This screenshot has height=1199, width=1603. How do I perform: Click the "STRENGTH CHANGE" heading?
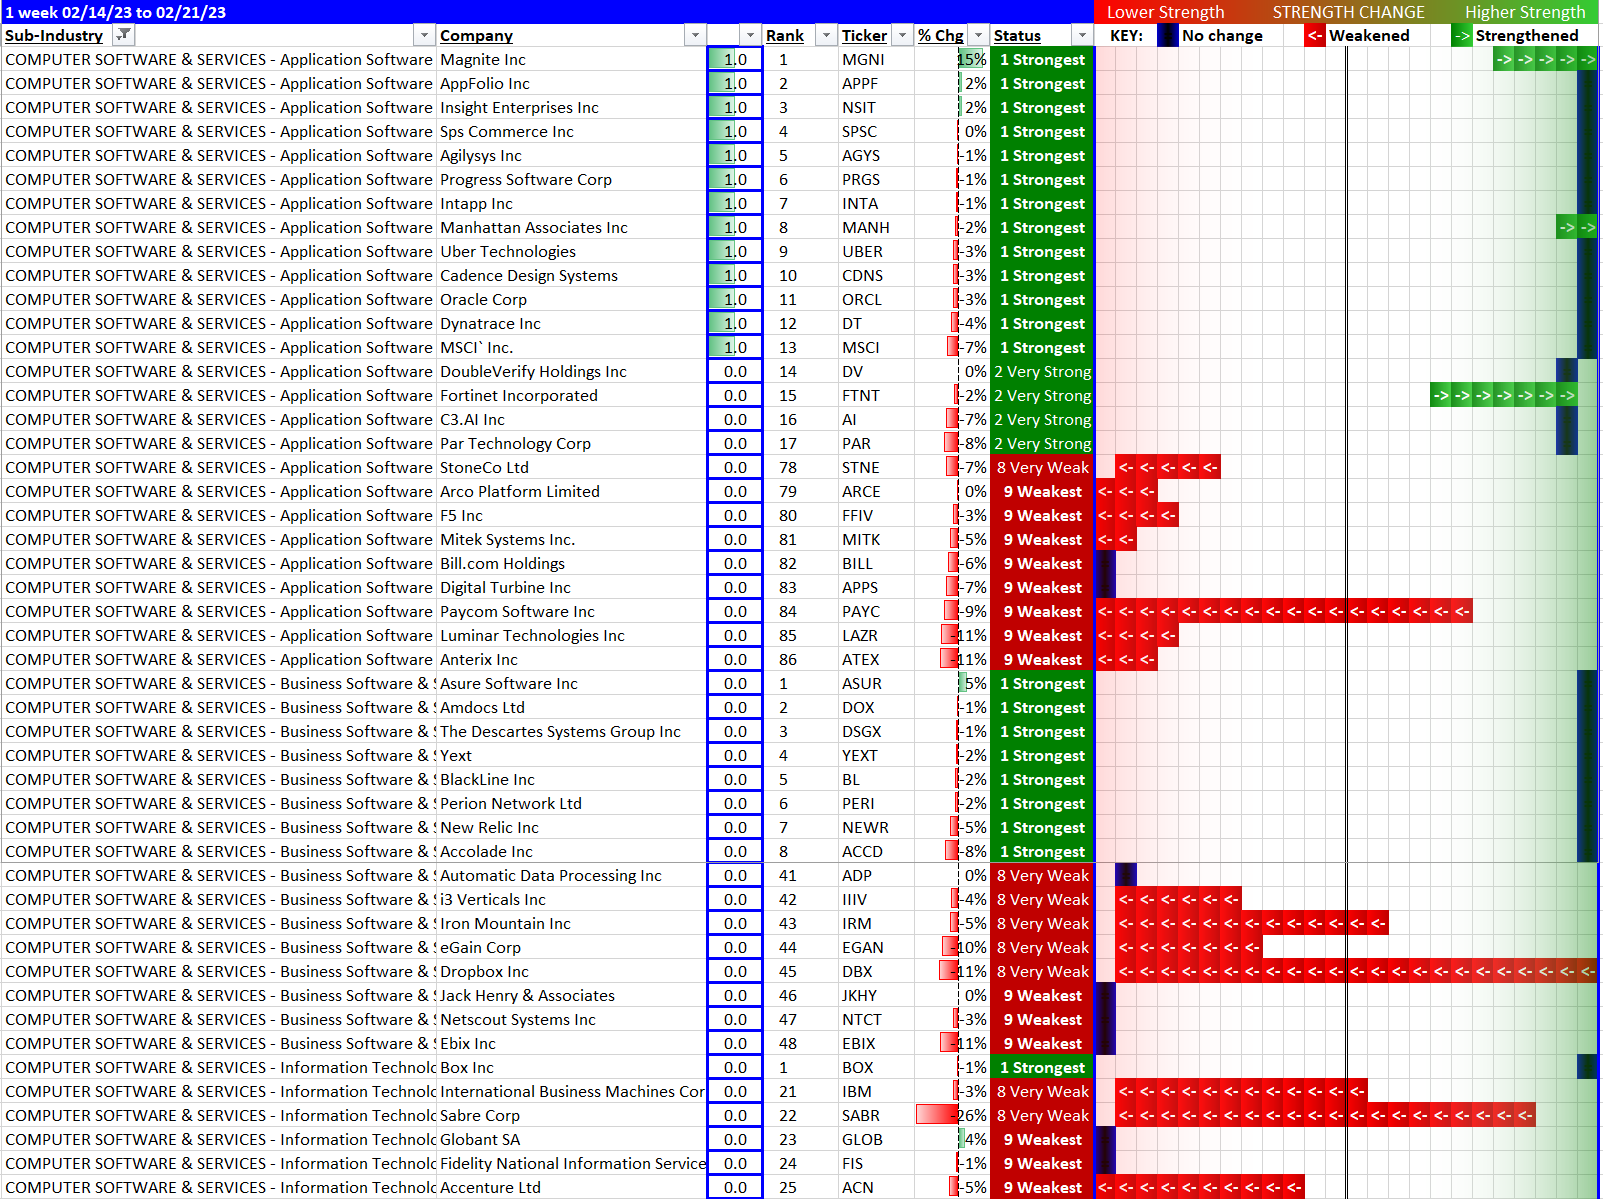click(1348, 12)
